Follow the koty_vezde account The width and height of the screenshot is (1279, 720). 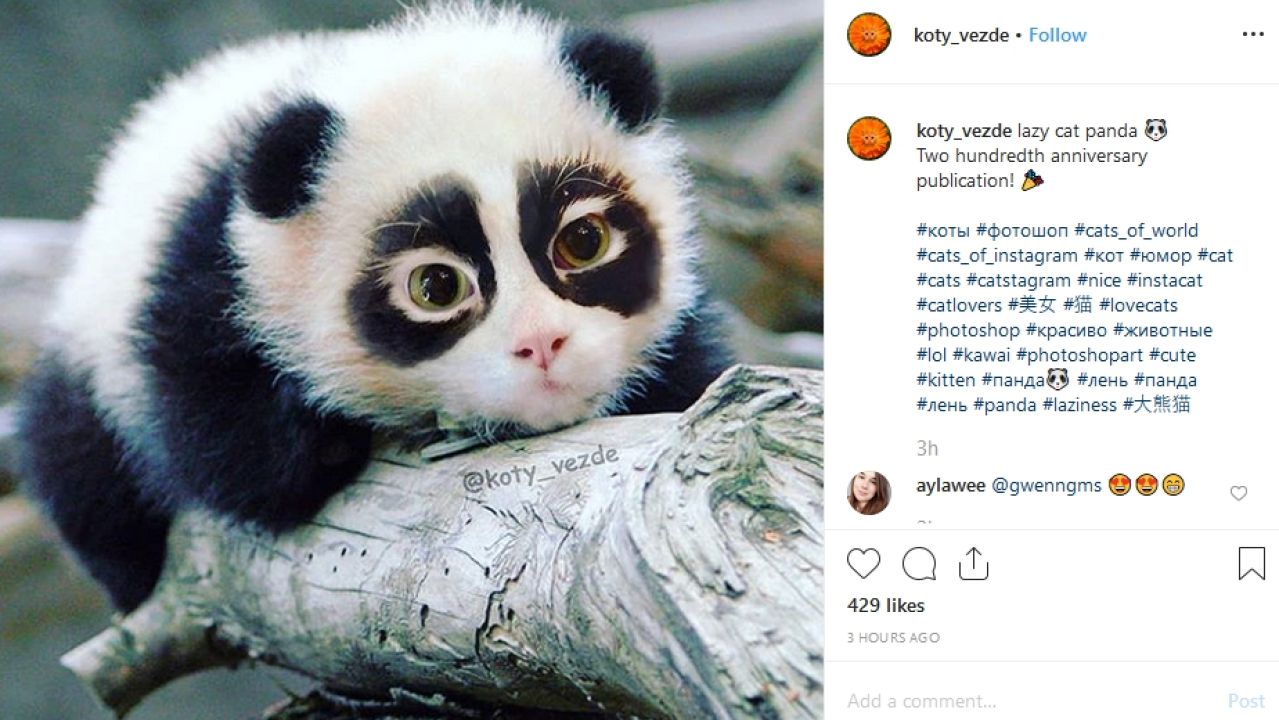tap(1057, 35)
